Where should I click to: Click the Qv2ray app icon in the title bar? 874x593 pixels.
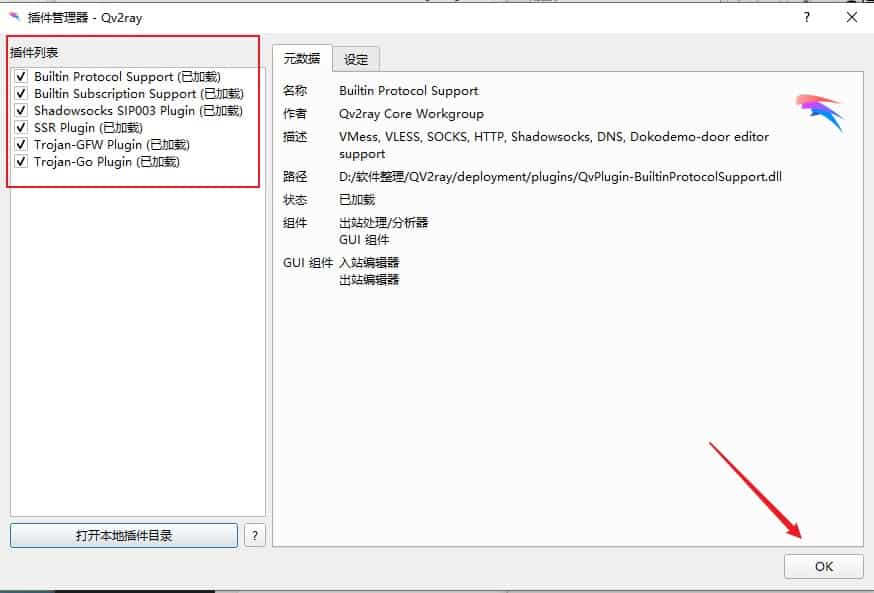pyautogui.click(x=14, y=17)
